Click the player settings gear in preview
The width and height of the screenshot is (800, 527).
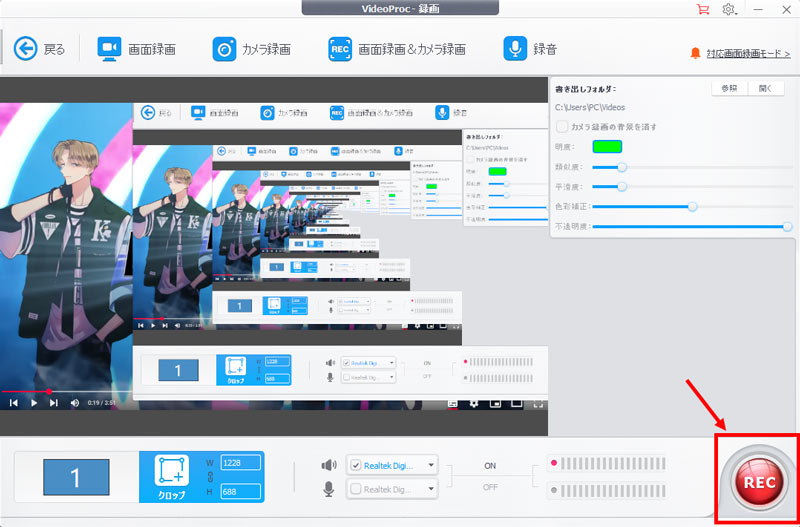coord(474,403)
